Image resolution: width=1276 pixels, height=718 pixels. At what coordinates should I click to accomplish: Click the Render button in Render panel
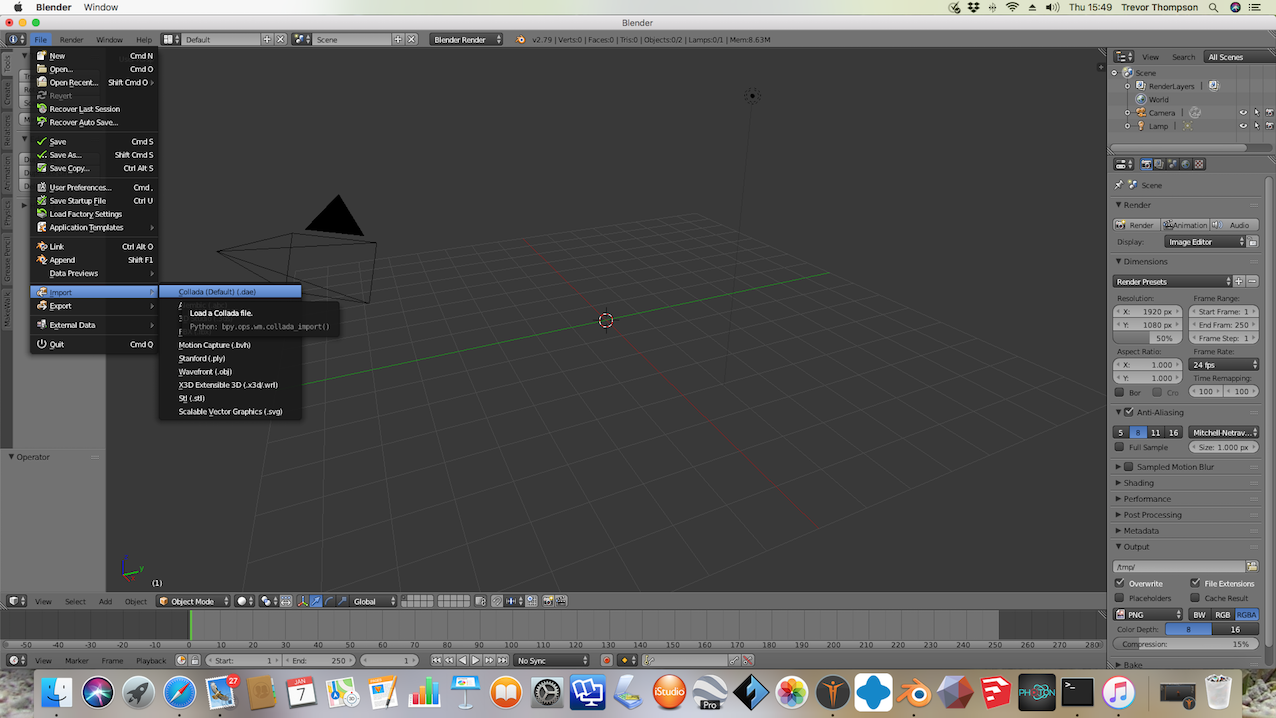tap(1136, 225)
